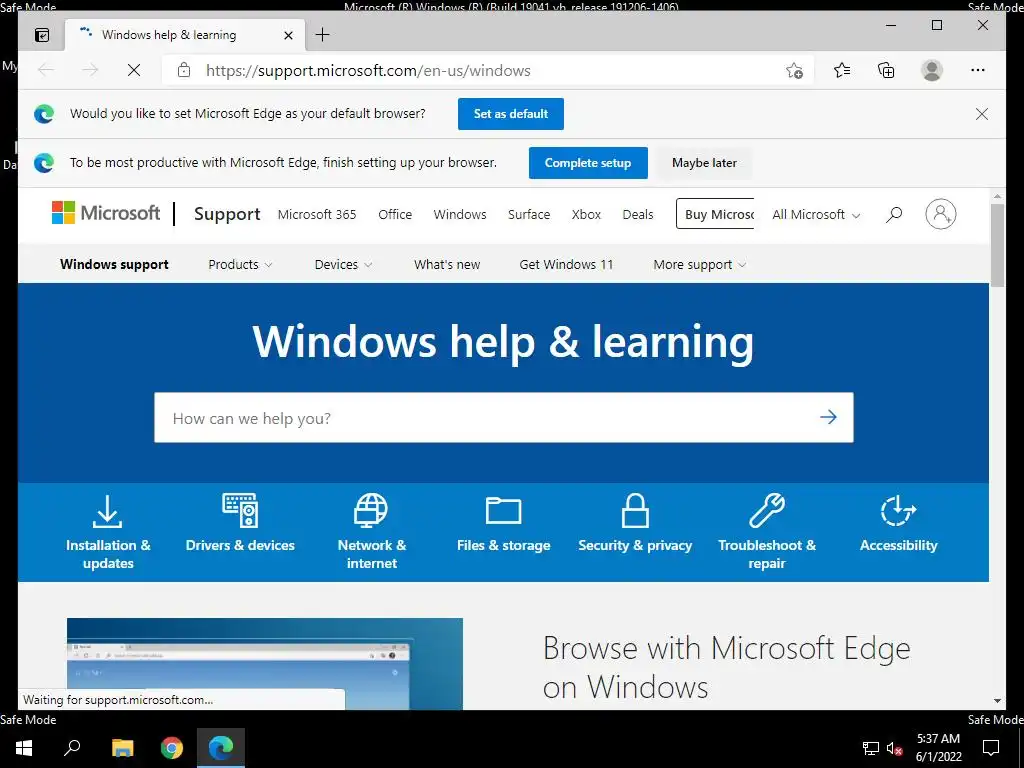
Task: Open the Get Windows 11 link
Action: click(x=566, y=264)
